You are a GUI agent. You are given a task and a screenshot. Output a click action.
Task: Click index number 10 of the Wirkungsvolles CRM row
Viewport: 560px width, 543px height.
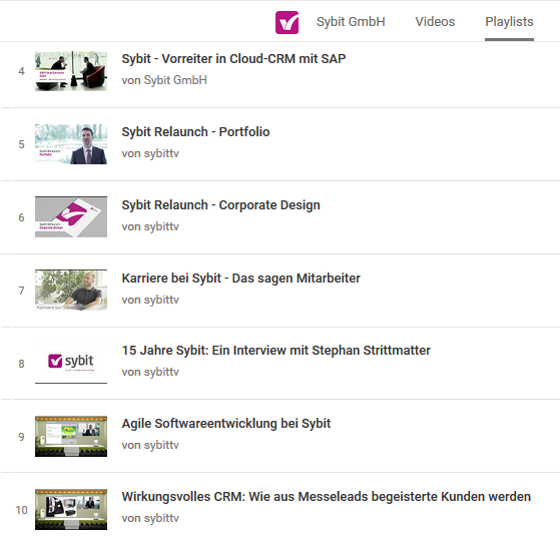click(x=21, y=510)
